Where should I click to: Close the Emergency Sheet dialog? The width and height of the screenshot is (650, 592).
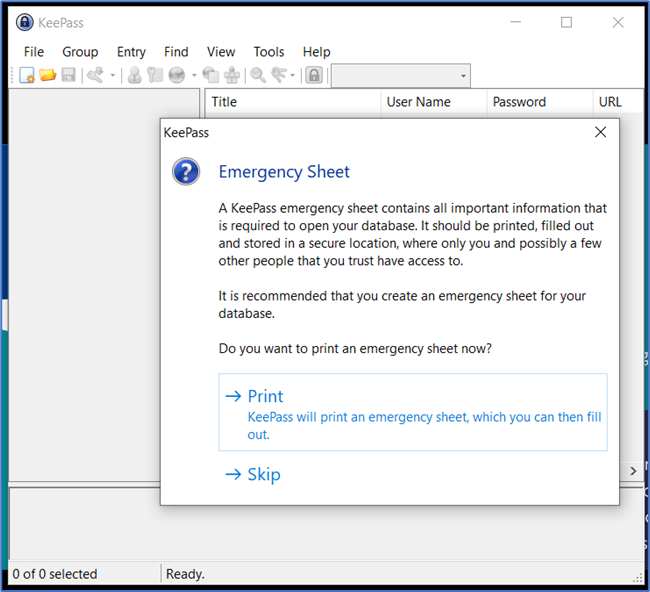point(600,132)
